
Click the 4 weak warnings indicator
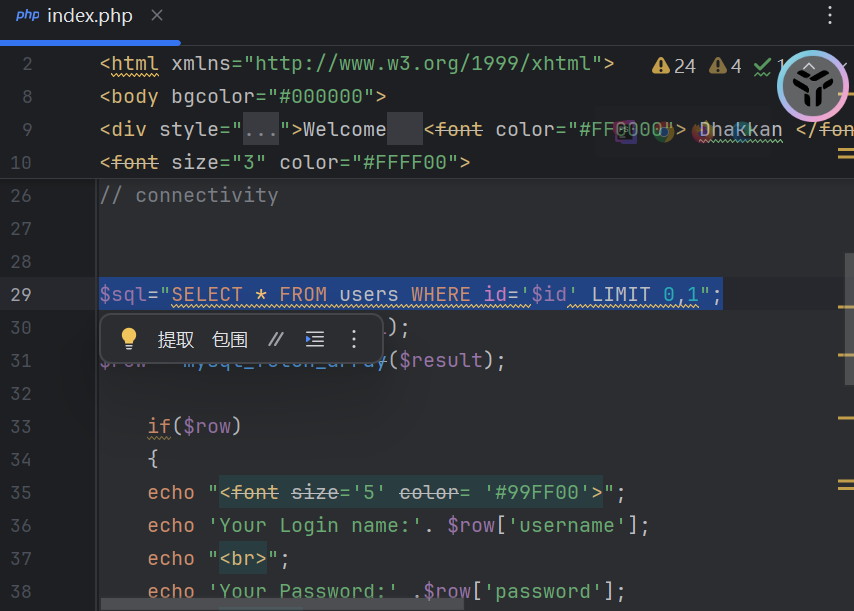(725, 66)
